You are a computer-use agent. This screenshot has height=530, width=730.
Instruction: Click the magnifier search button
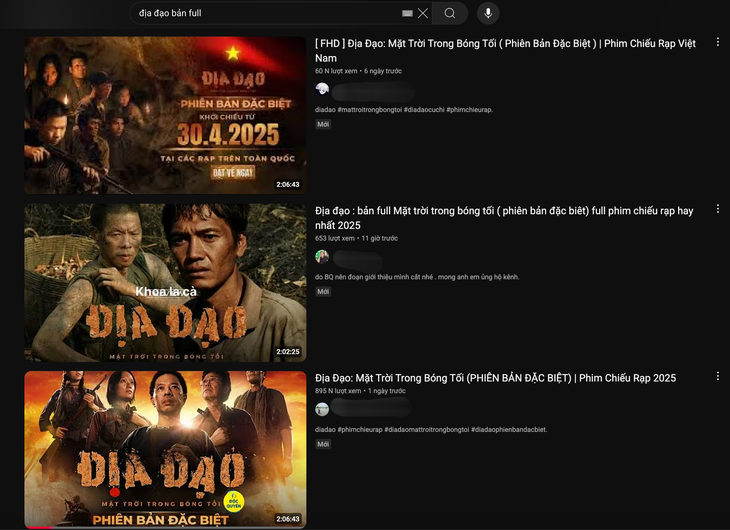450,13
